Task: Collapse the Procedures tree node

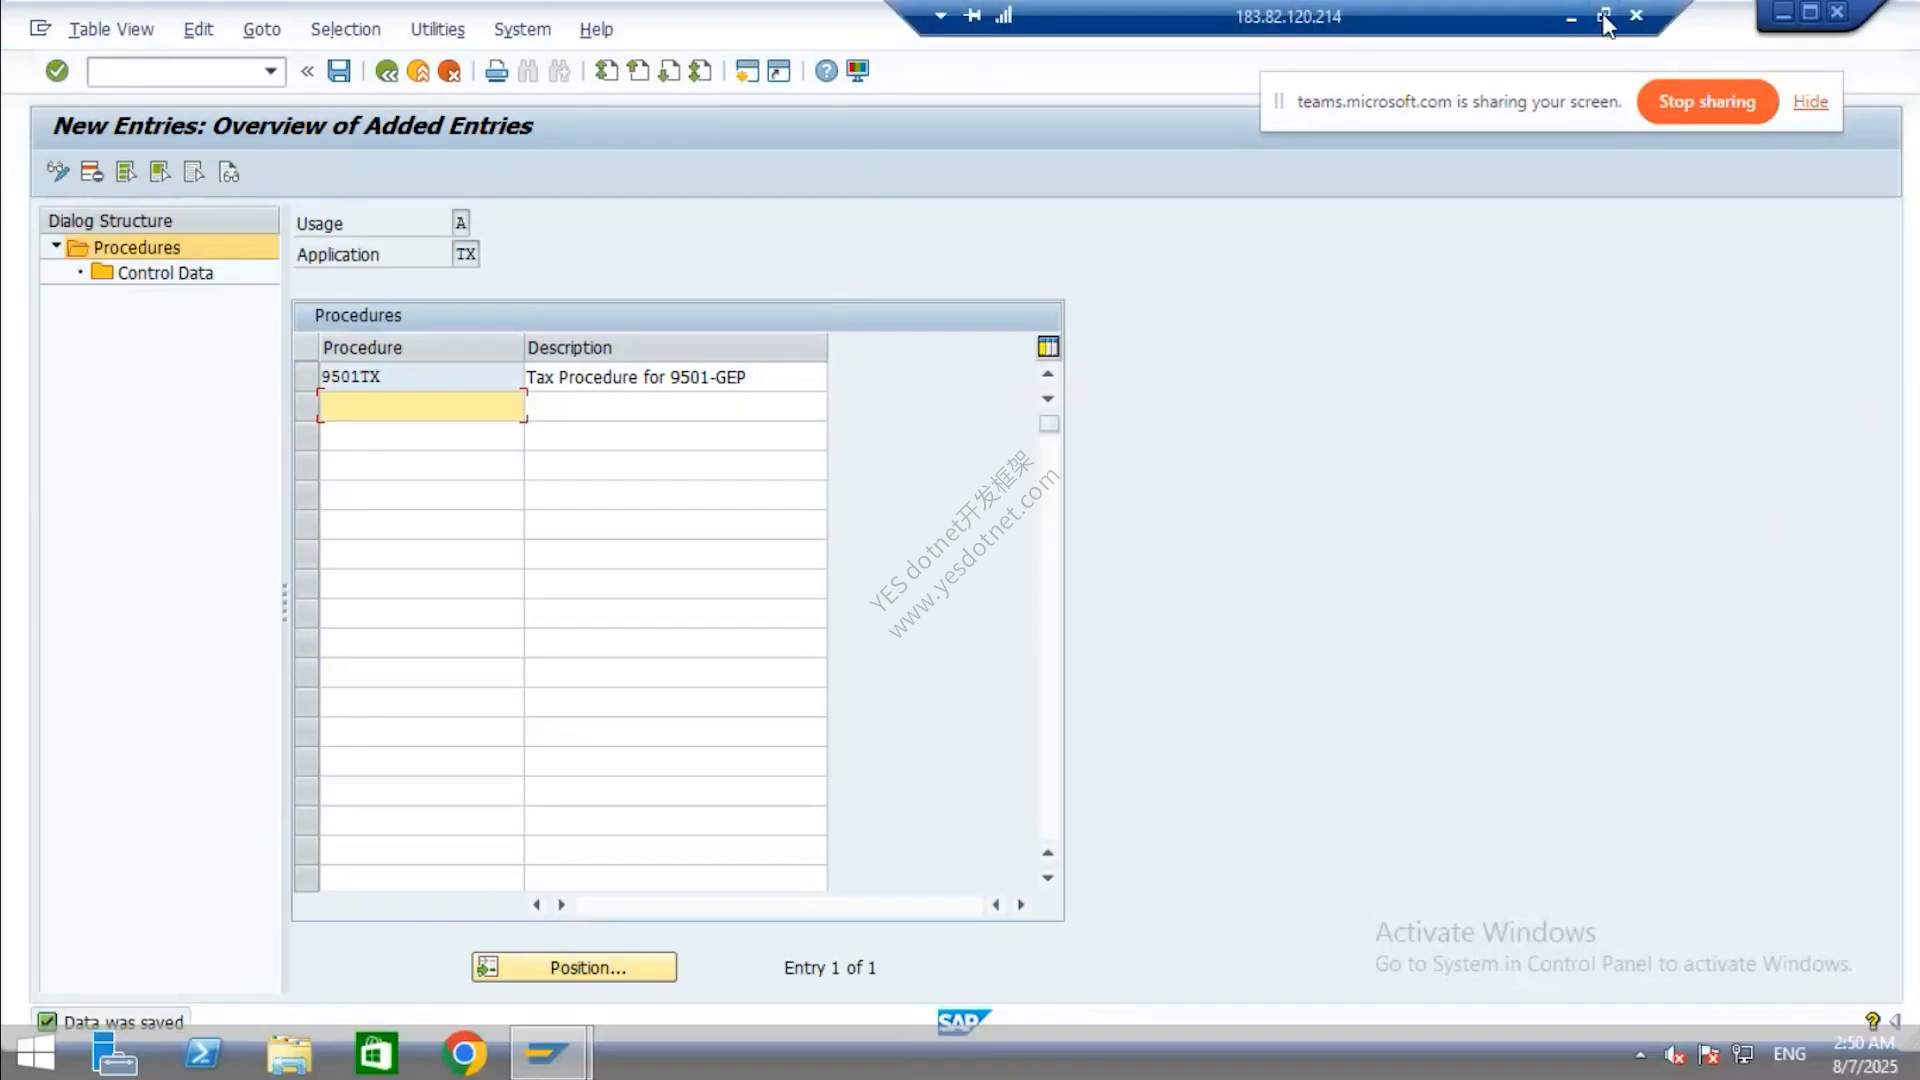Action: click(x=57, y=246)
